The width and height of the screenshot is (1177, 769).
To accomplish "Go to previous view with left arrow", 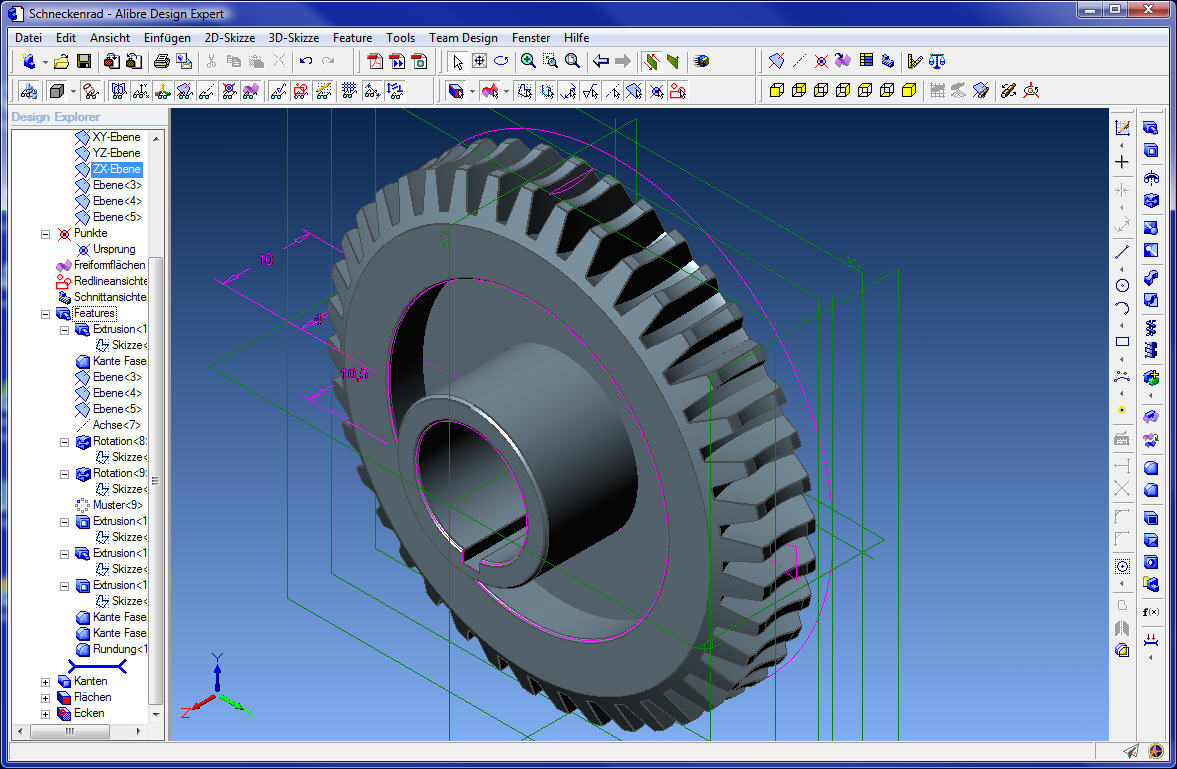I will tap(601, 62).
